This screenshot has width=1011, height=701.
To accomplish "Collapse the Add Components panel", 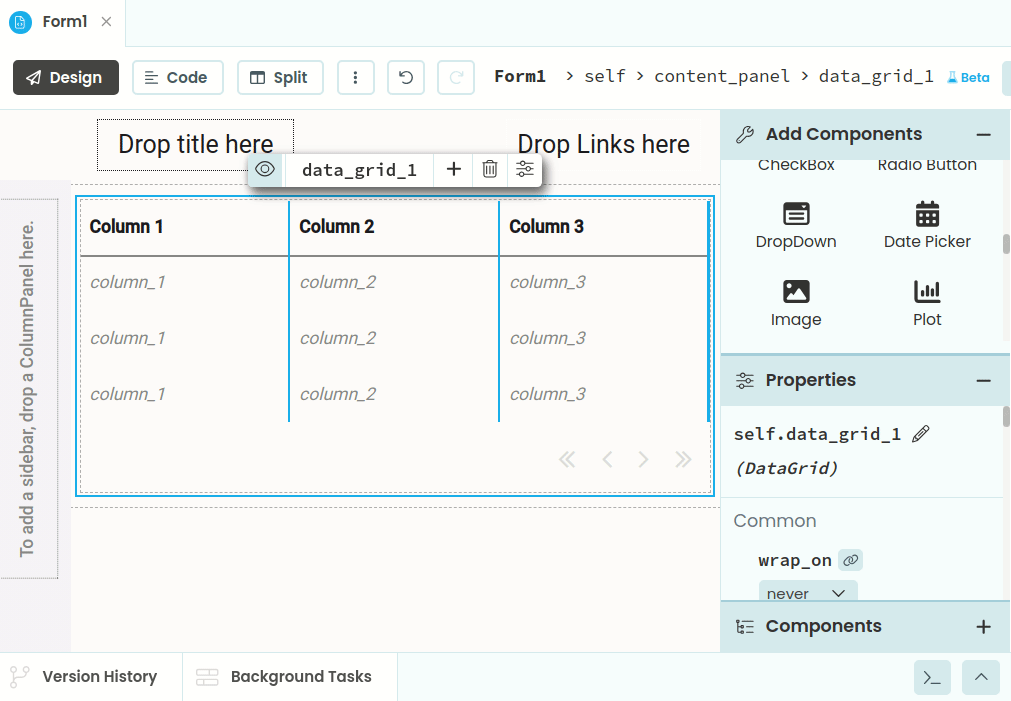I will pyautogui.click(x=984, y=135).
